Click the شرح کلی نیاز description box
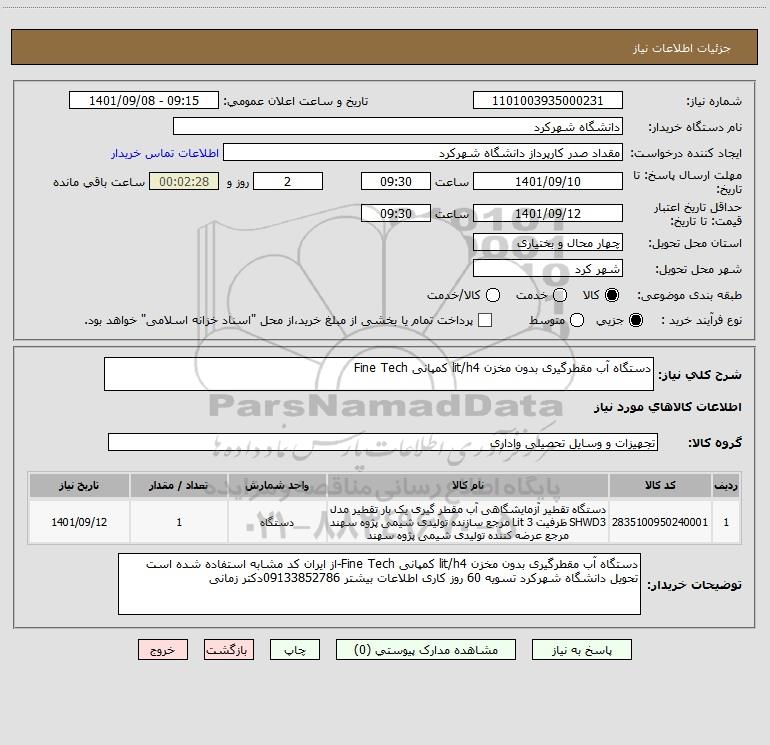This screenshot has width=770, height=745. coord(379,374)
